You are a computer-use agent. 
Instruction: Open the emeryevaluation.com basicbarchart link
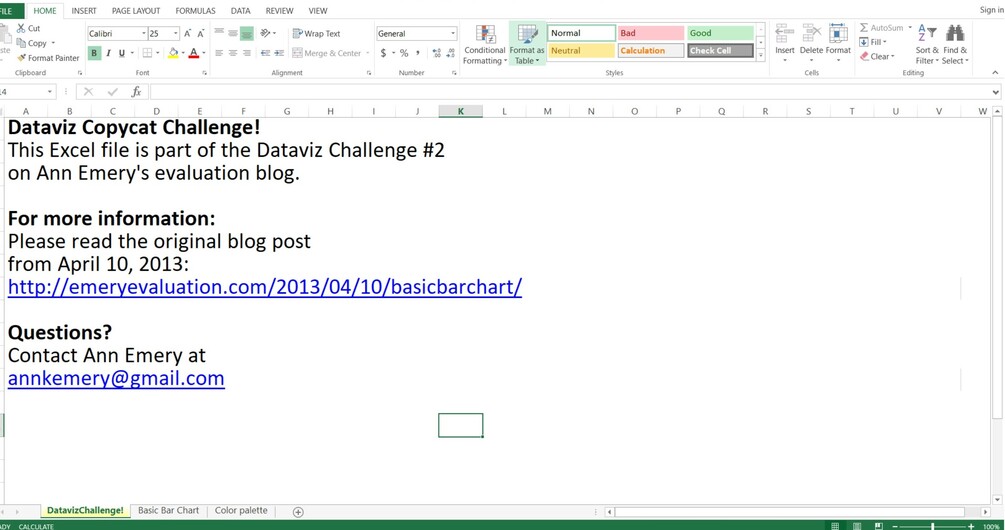[265, 286]
